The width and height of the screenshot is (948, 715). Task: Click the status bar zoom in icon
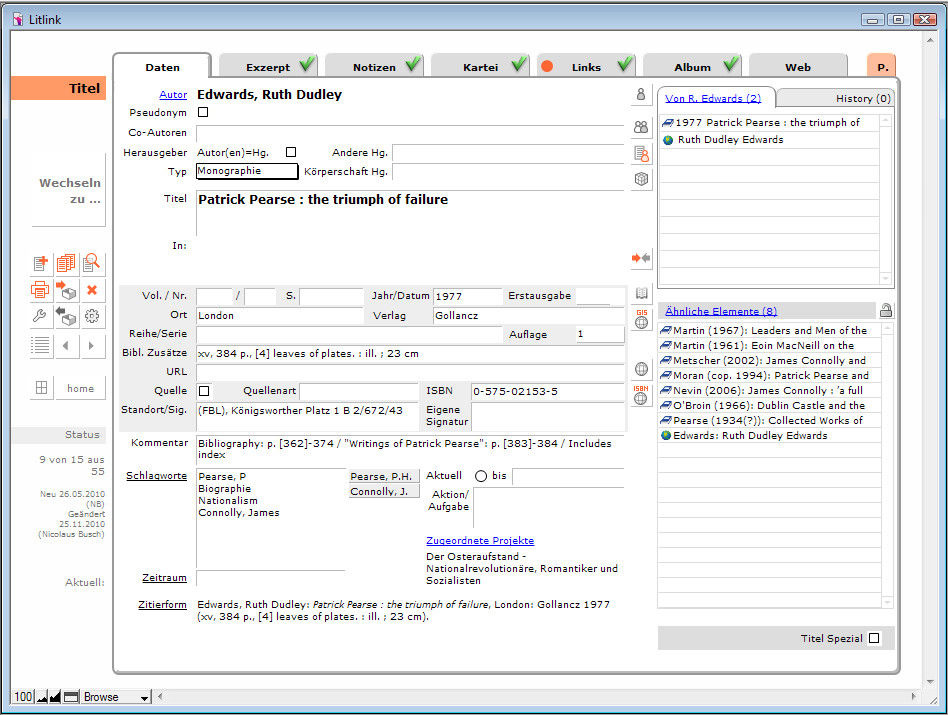[x=55, y=697]
